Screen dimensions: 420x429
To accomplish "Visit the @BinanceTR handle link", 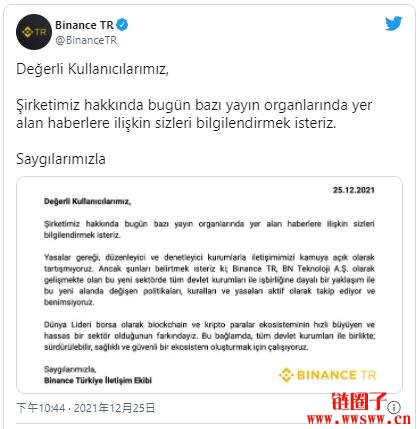I will [x=86, y=40].
